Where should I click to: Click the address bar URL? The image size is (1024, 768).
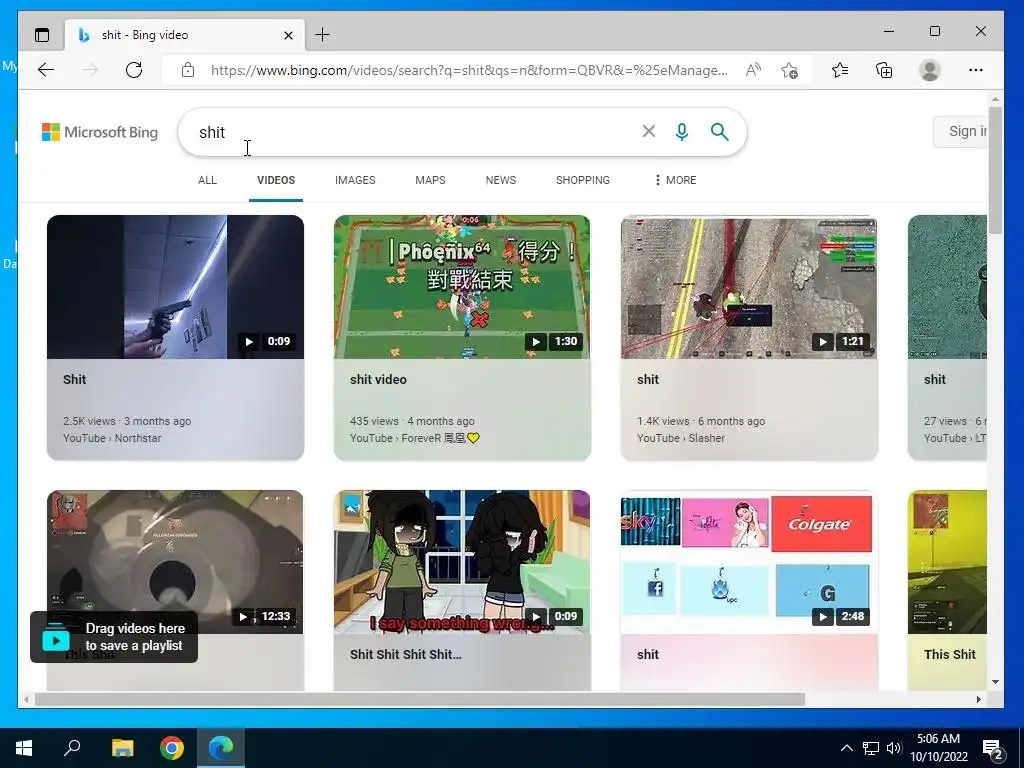coord(469,70)
